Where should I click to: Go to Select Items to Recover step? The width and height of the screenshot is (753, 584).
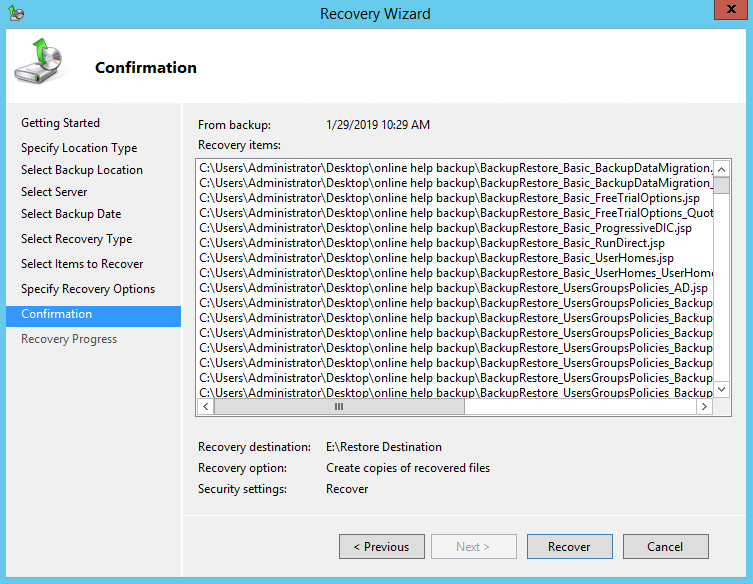tap(82, 264)
